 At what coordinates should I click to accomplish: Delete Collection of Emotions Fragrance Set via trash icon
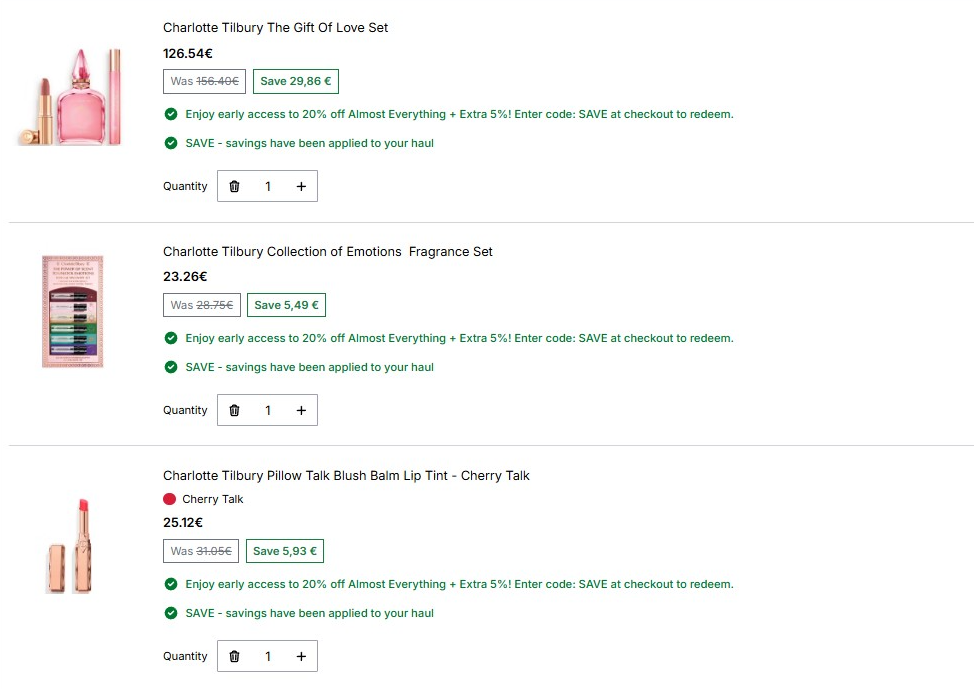tap(234, 410)
